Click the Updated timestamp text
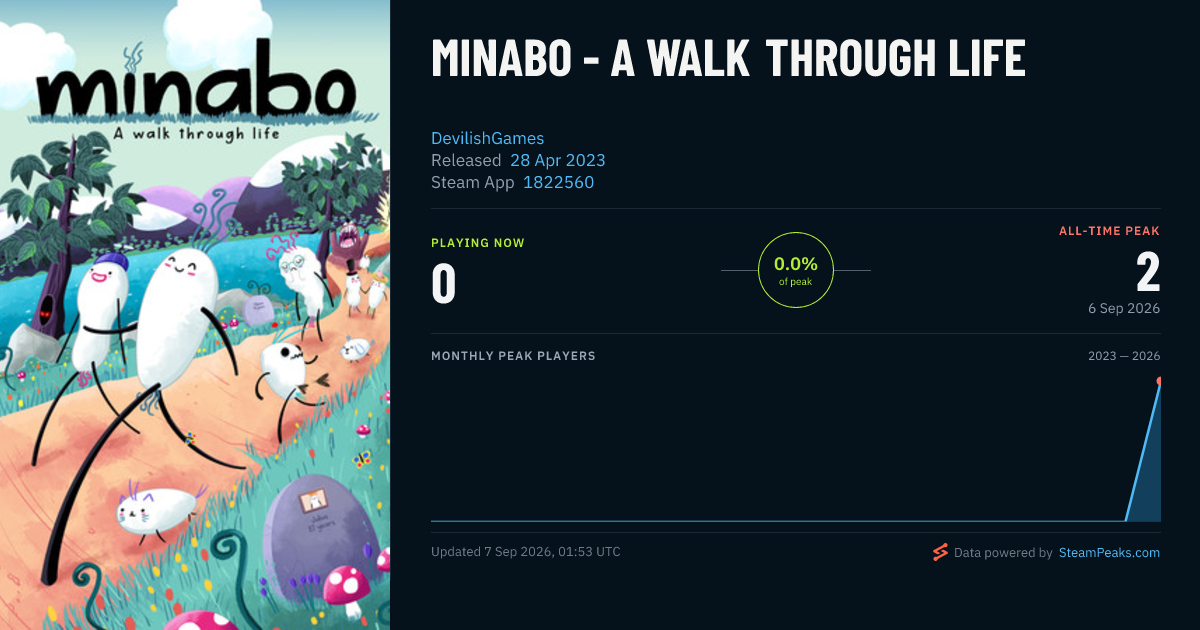1200x630 pixels. pyautogui.click(x=525, y=552)
